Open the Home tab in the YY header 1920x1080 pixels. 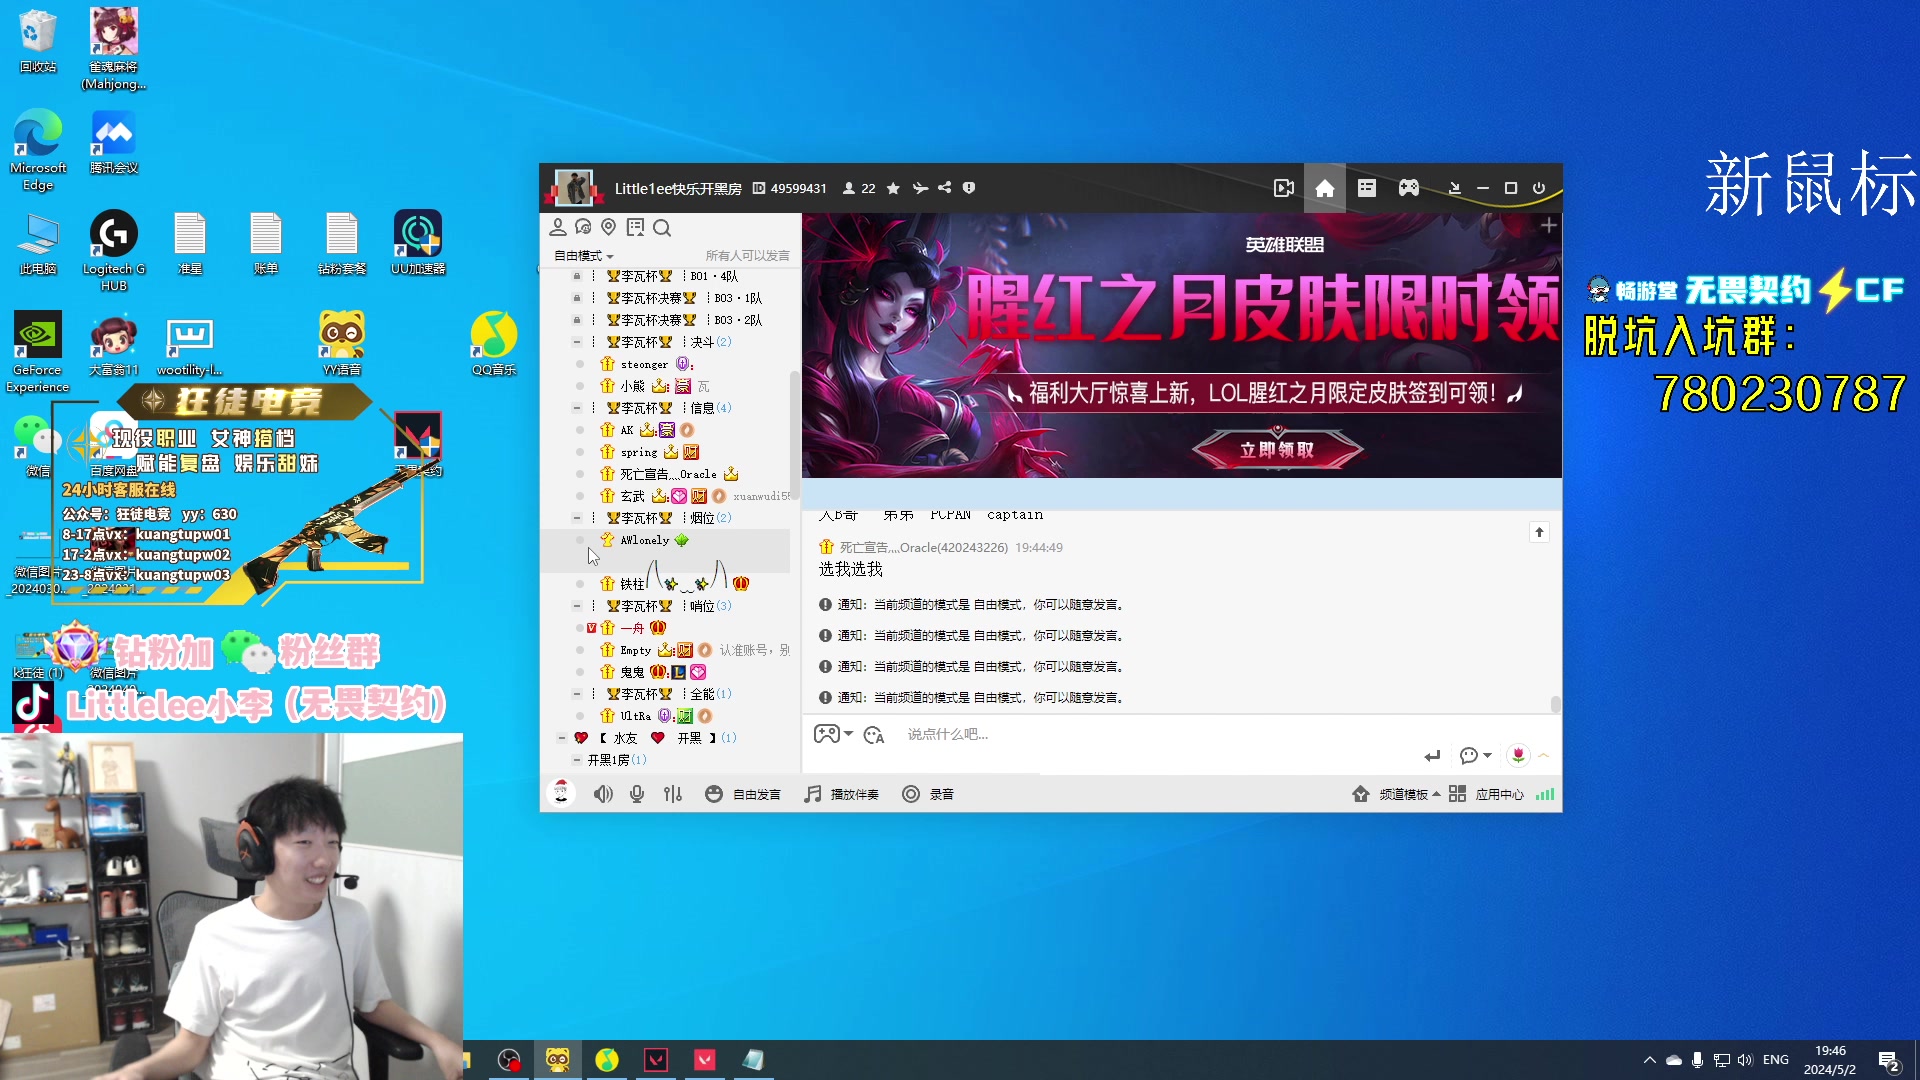[1324, 188]
